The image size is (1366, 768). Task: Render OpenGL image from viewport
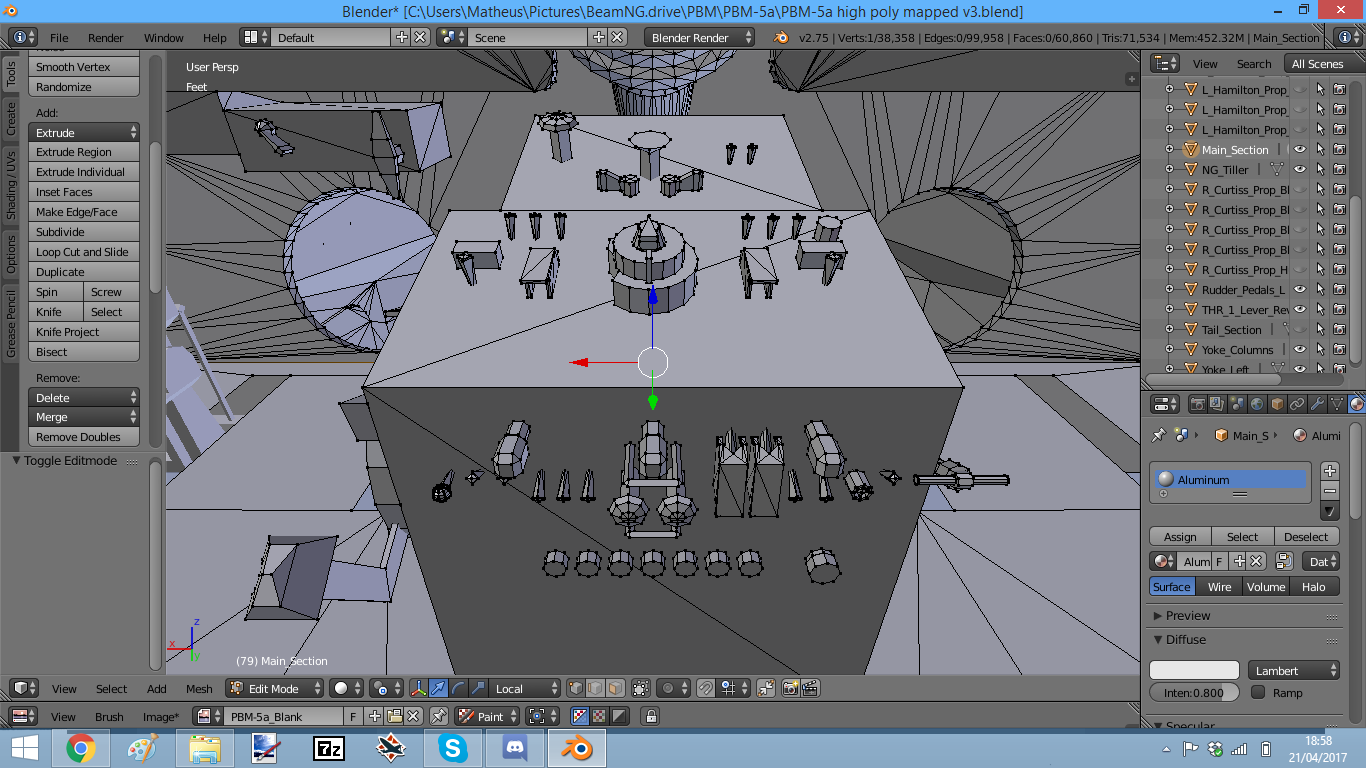click(790, 688)
